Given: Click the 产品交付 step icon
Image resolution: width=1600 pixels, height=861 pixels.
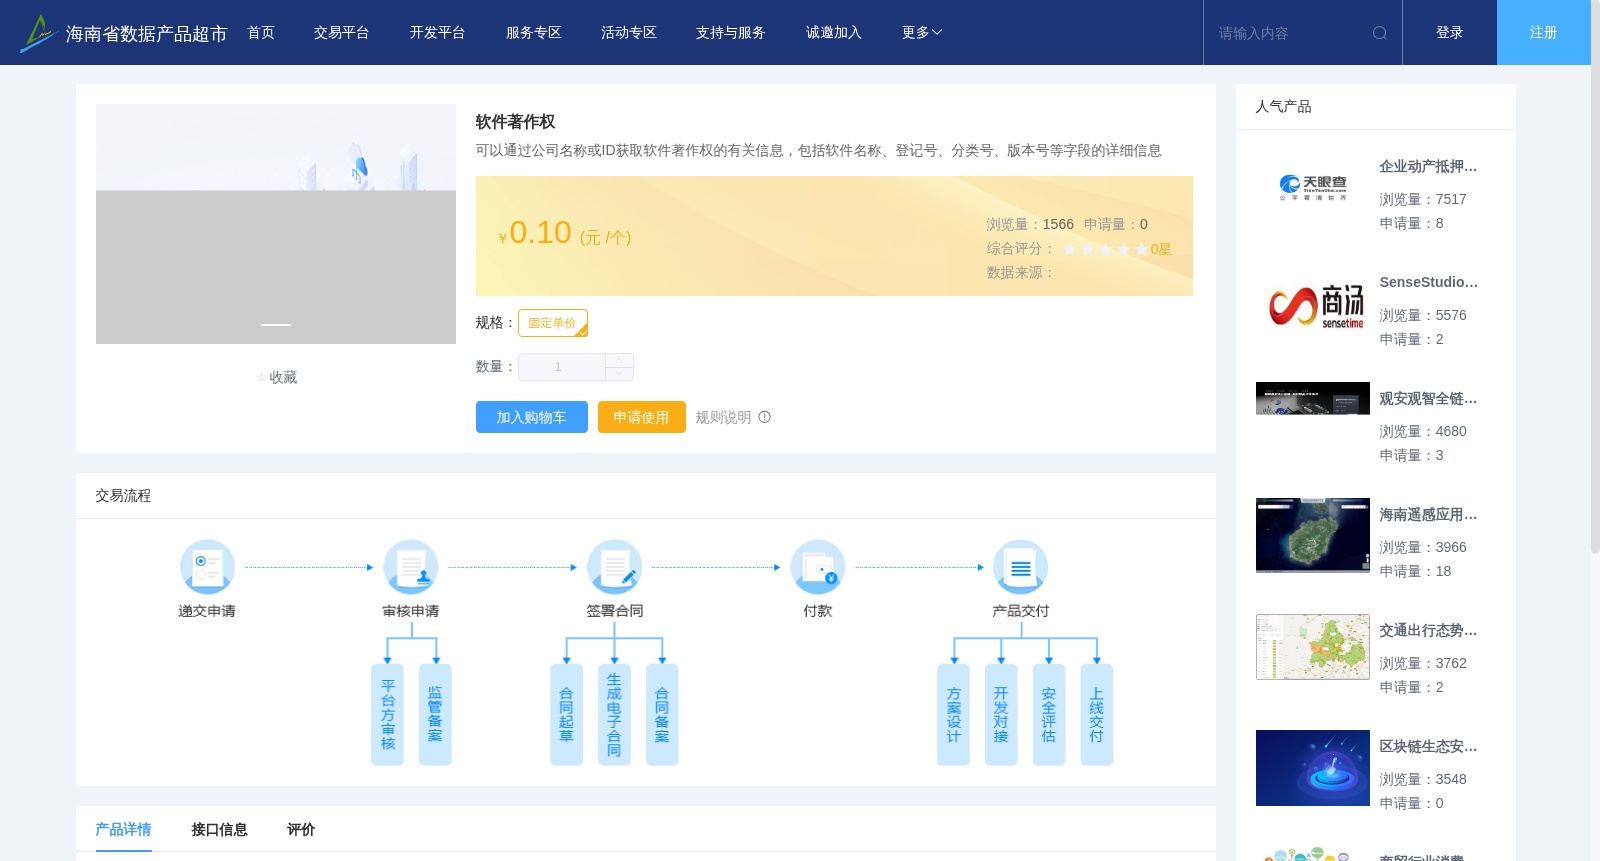Looking at the screenshot, I should pos(1021,567).
